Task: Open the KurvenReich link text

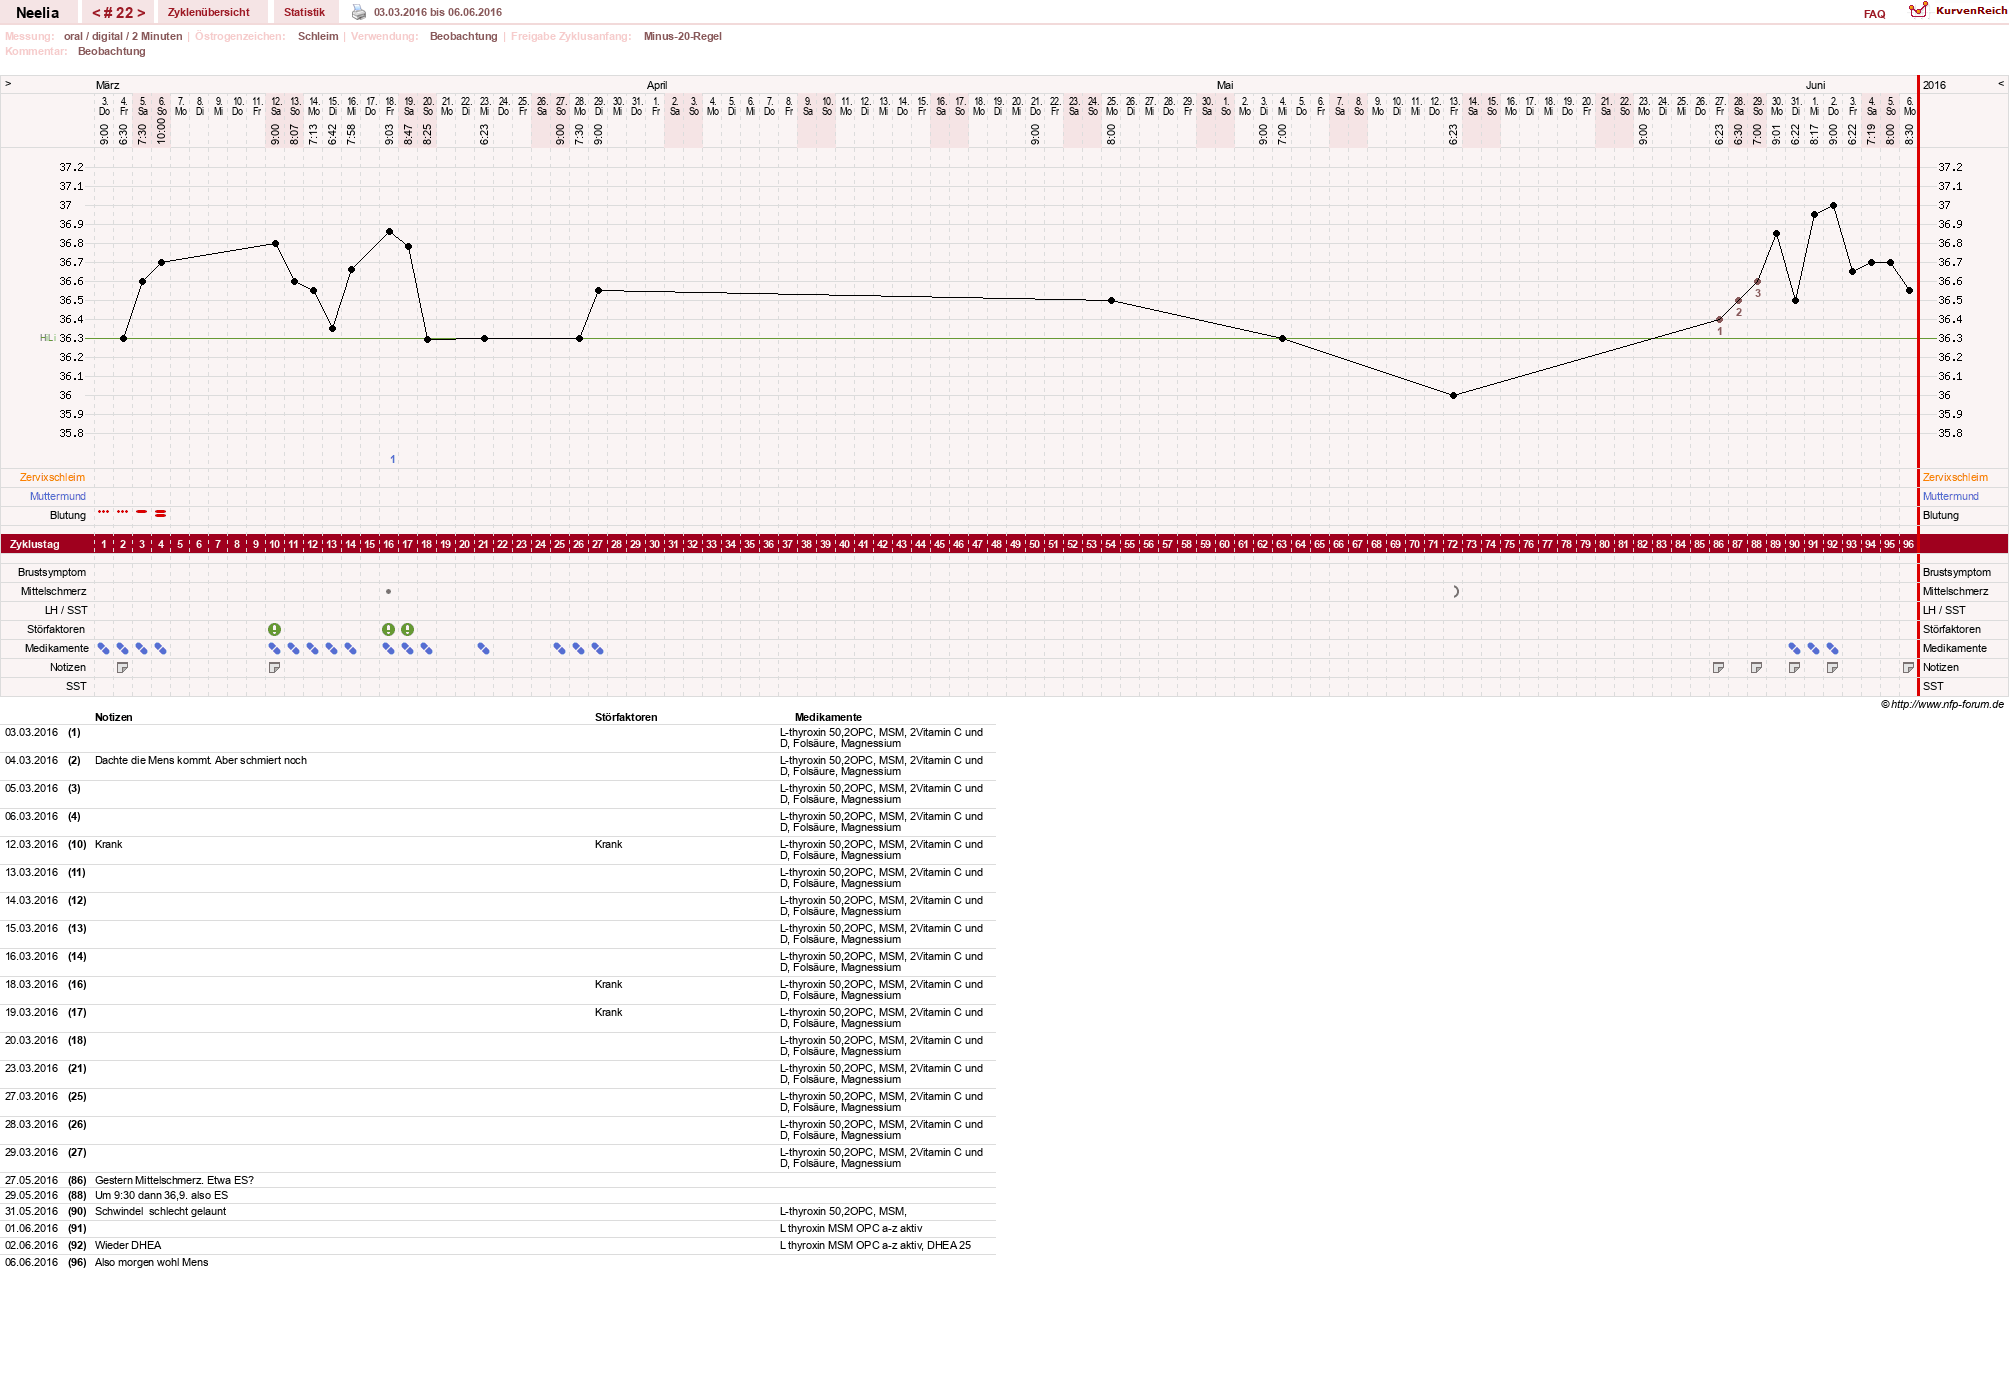Action: tap(1971, 11)
